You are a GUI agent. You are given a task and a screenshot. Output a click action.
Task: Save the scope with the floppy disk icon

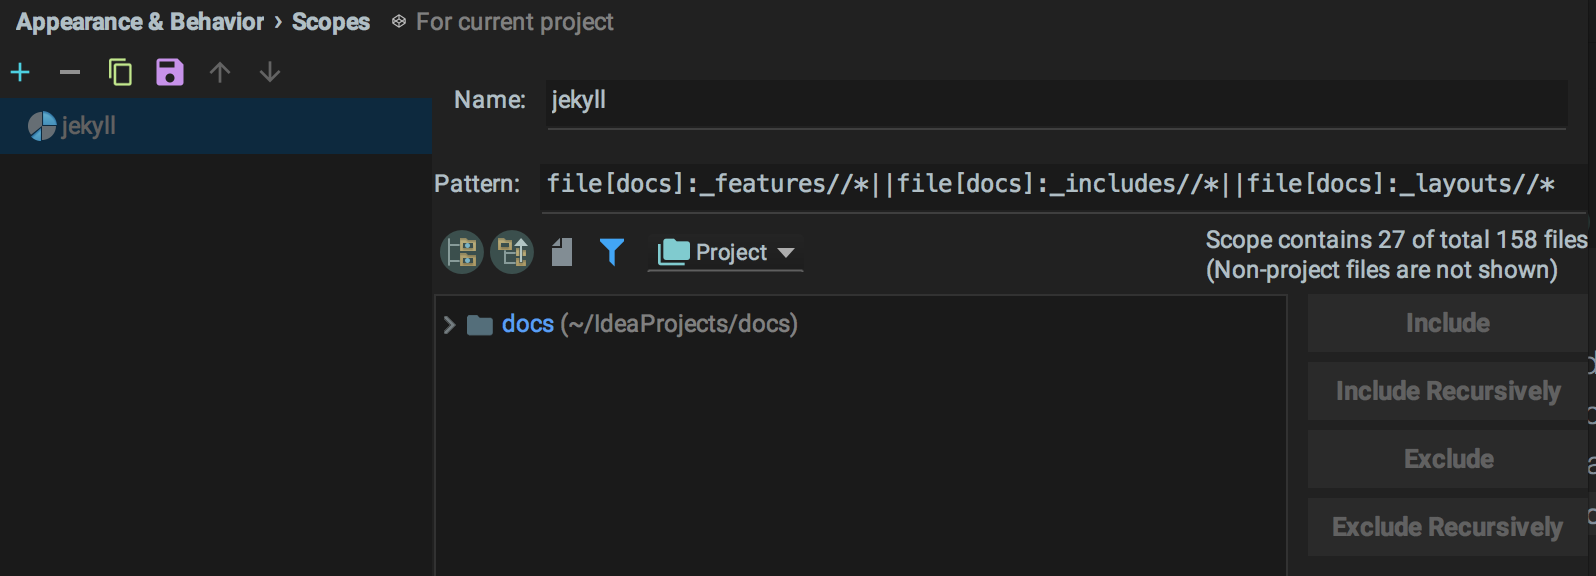(169, 71)
